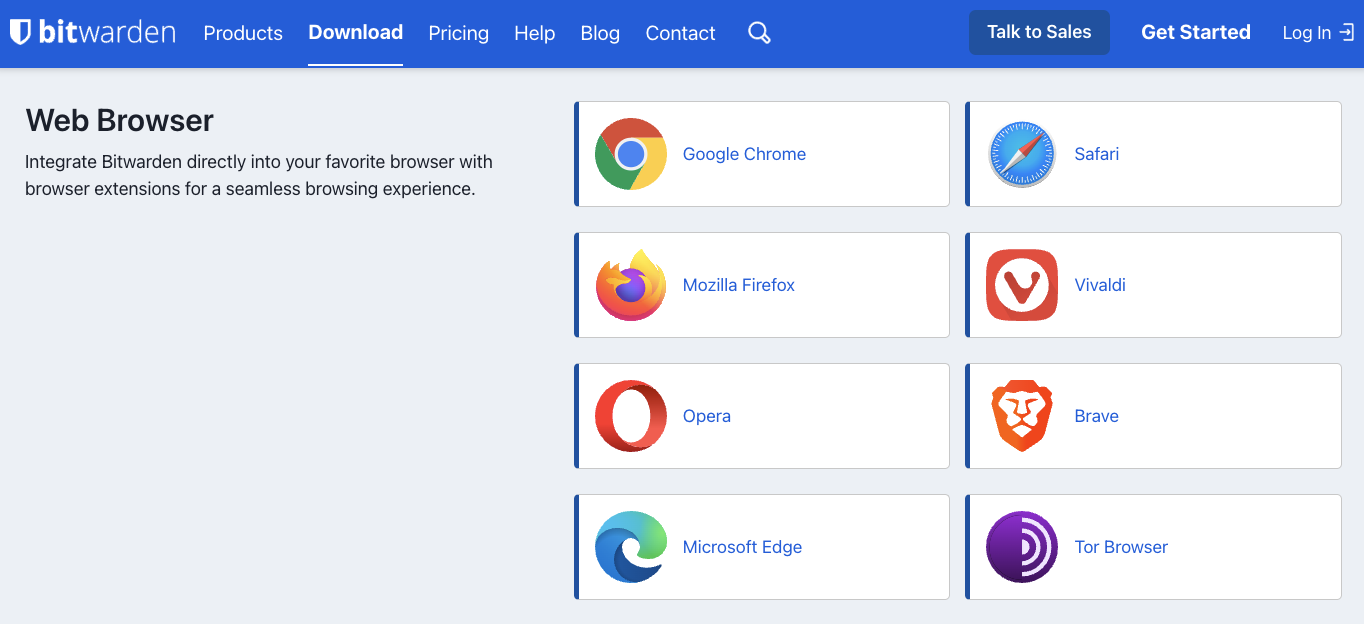The image size is (1364, 624).
Task: Go to the Pricing page
Action: 458,33
